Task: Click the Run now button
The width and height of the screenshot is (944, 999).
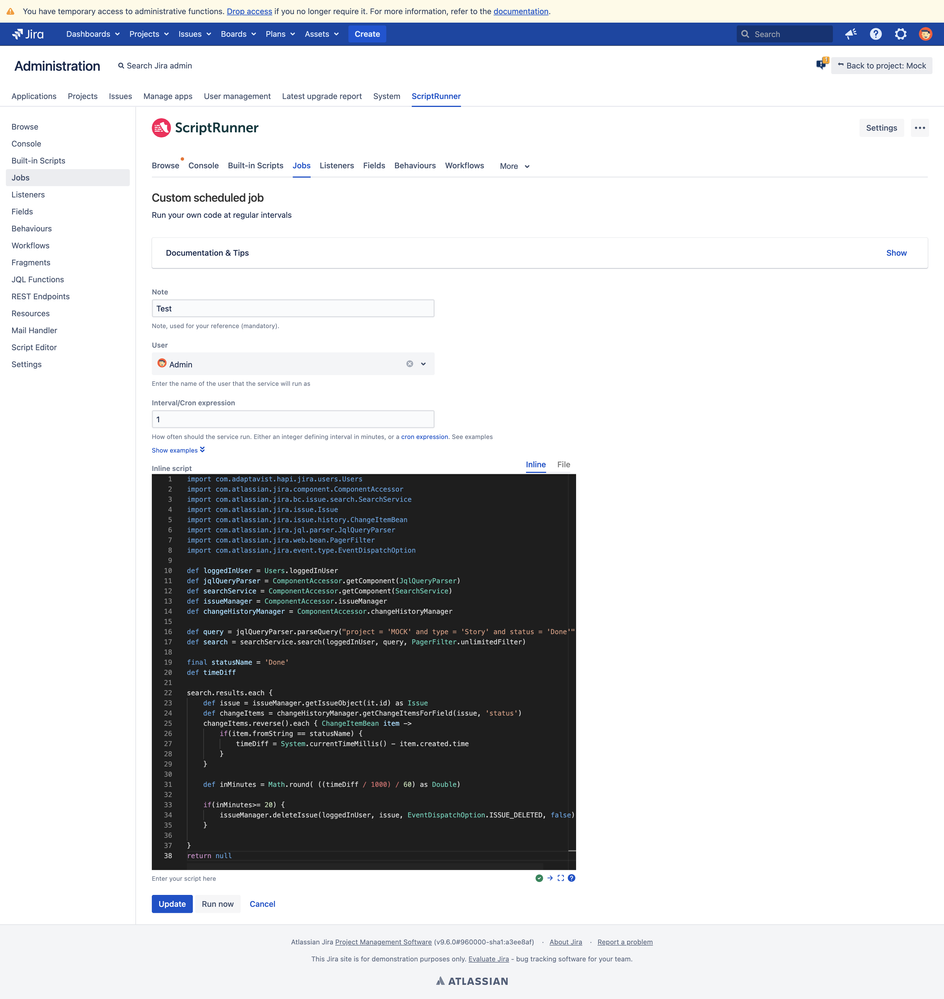Action: pyautogui.click(x=218, y=904)
